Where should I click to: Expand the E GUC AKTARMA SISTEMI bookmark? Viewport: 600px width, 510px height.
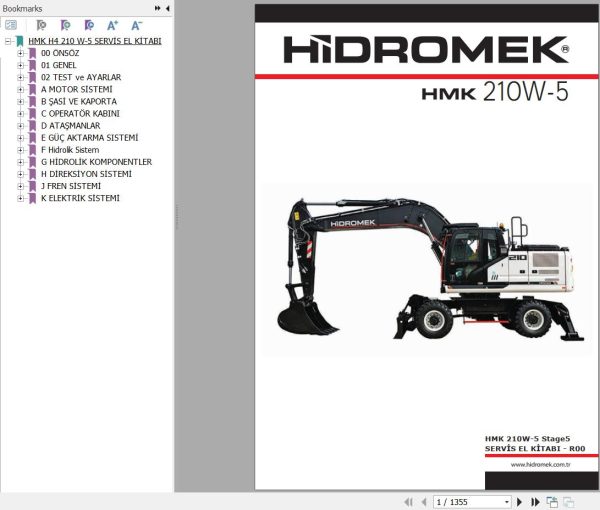[x=21, y=138]
